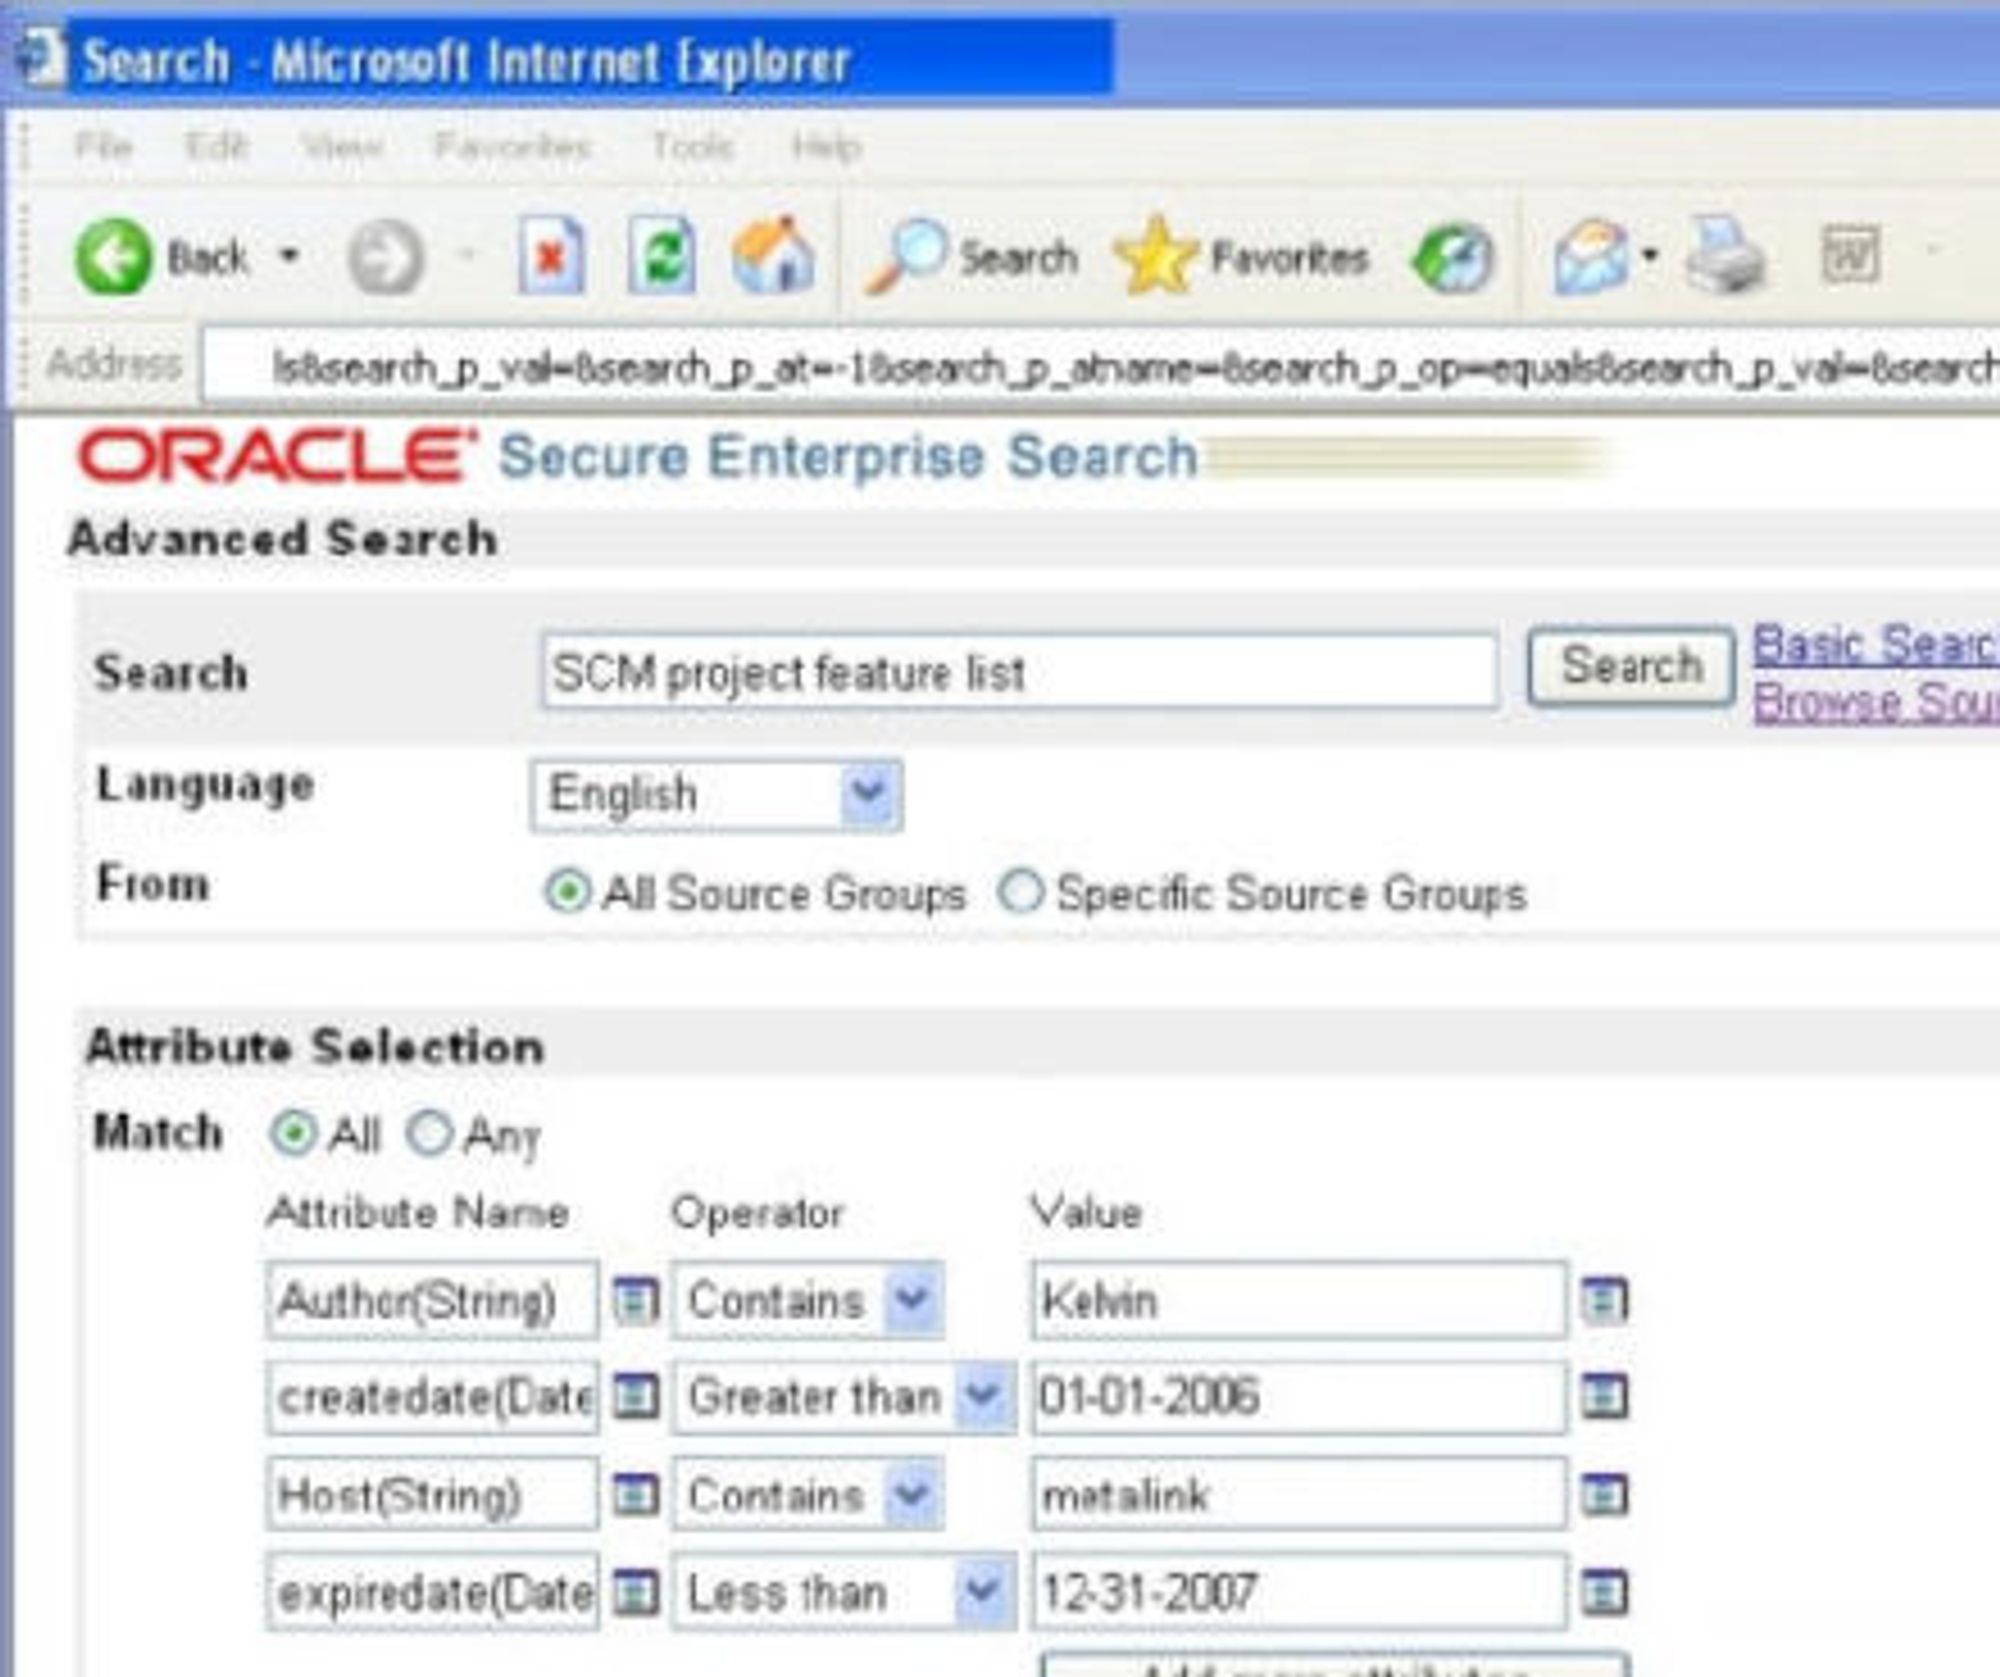Open the Help menu
Screen dimensions: 2000x1677
point(826,147)
